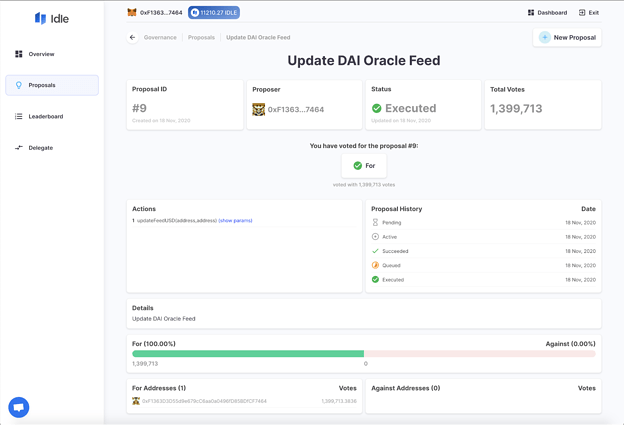The width and height of the screenshot is (624, 441).
Task: Open the chat support bubble
Action: [19, 408]
